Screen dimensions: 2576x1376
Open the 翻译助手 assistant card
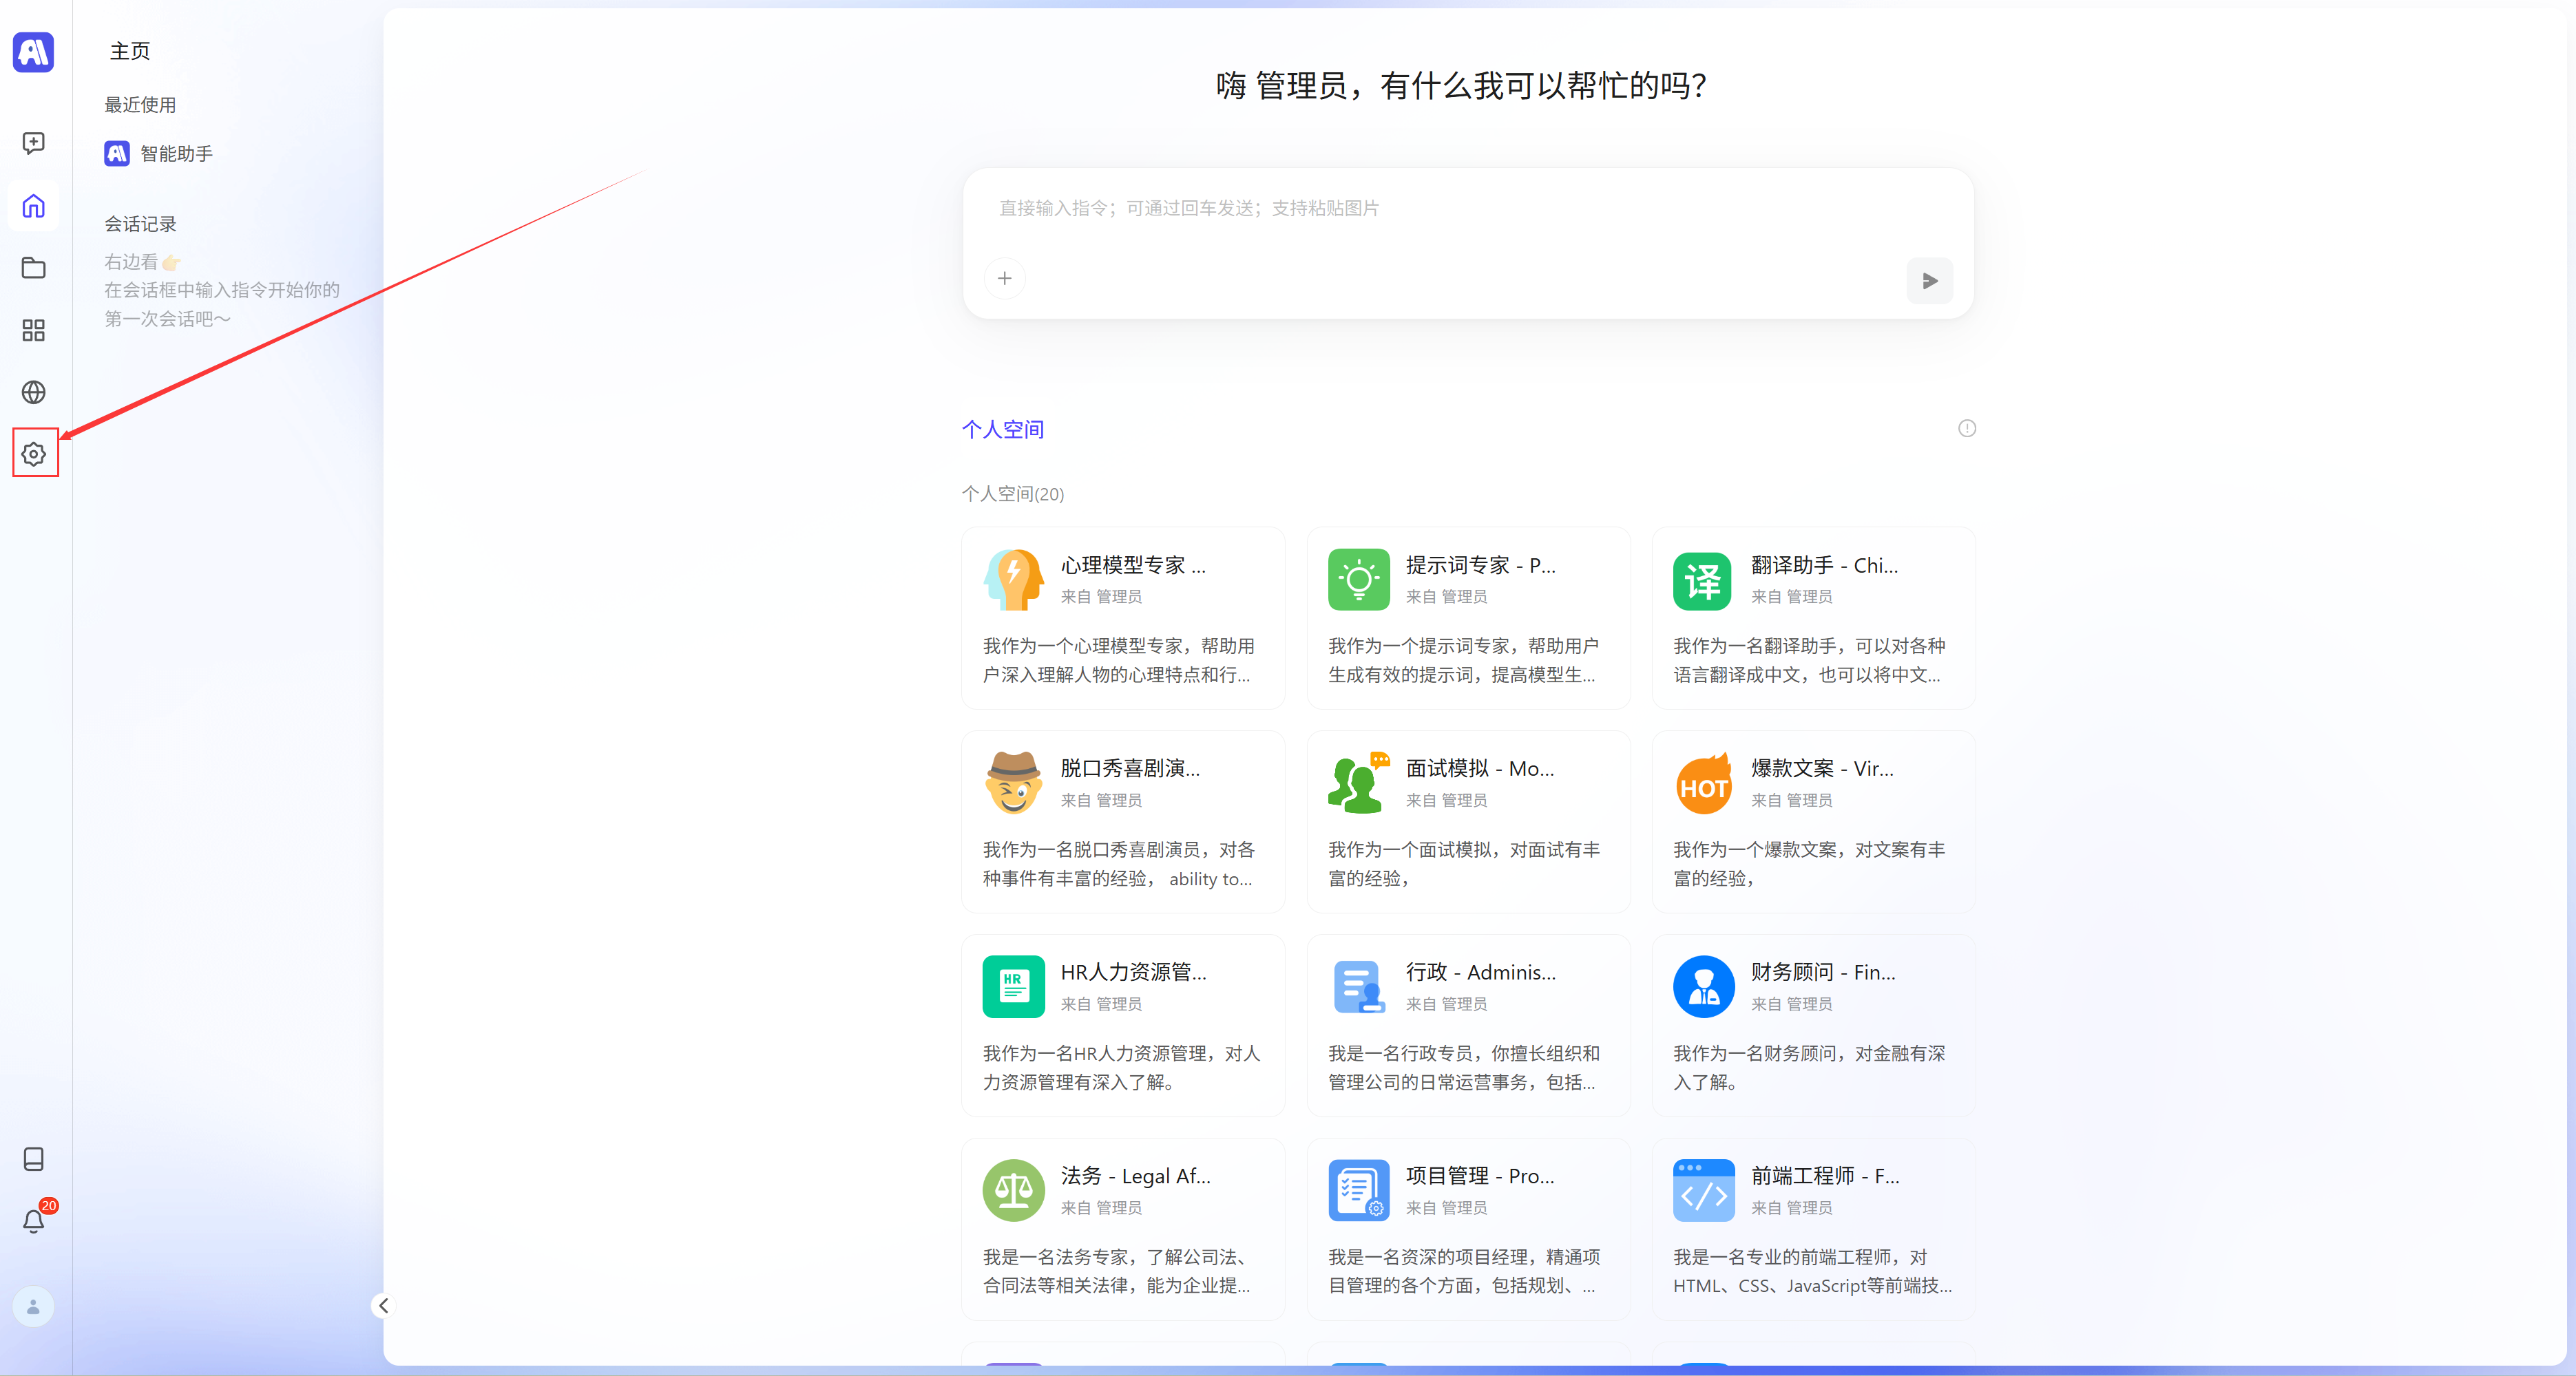coord(1813,618)
